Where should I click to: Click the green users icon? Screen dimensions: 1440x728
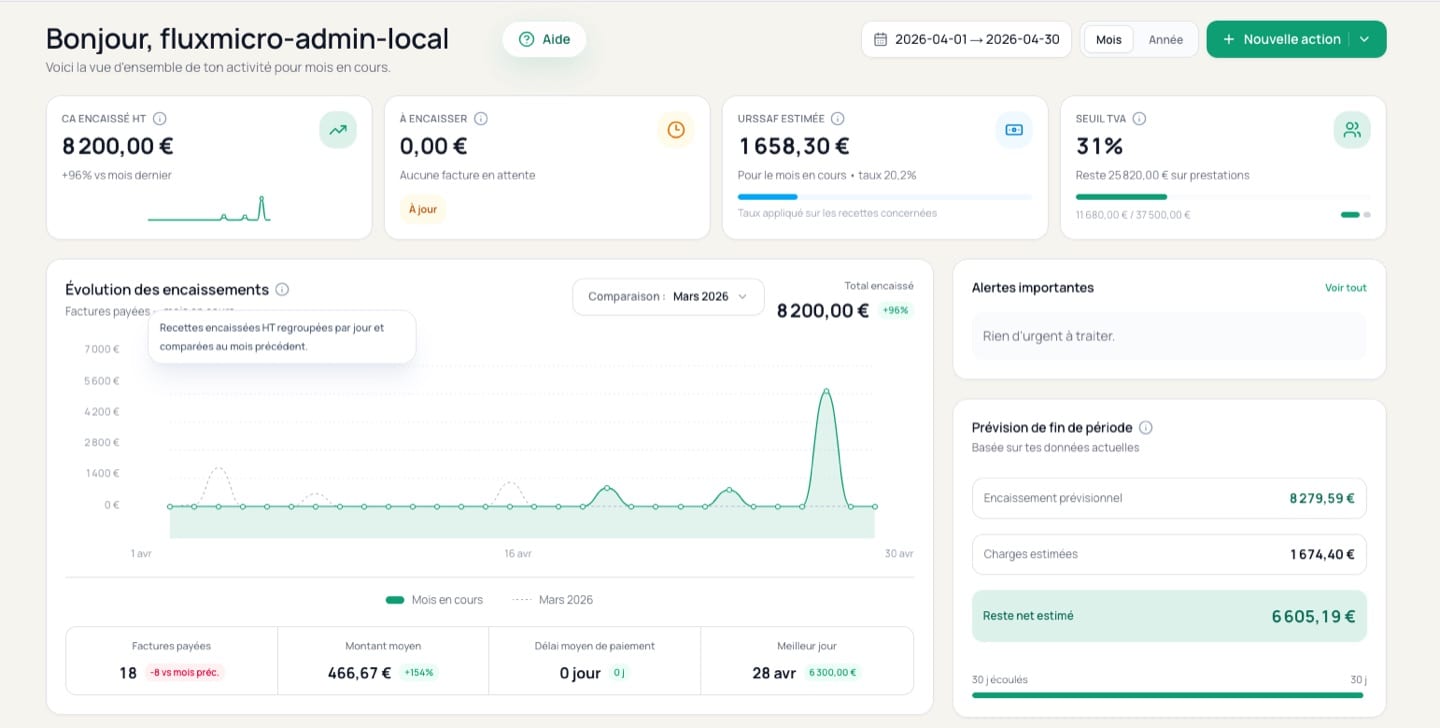click(1352, 130)
